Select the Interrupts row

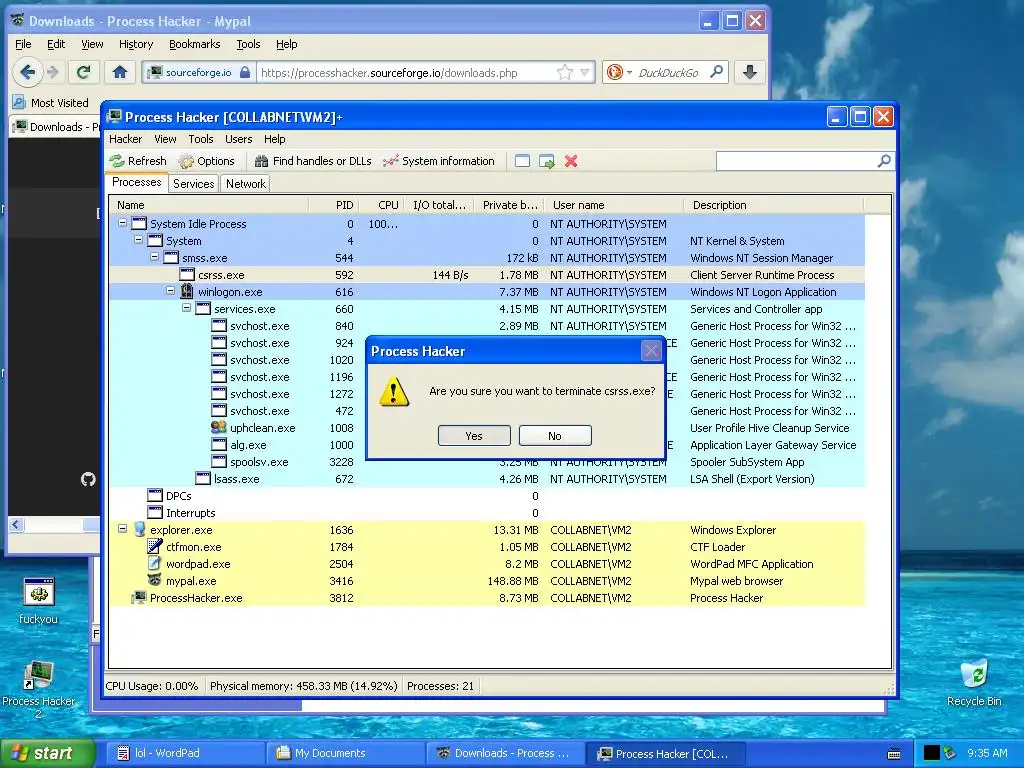click(x=487, y=513)
